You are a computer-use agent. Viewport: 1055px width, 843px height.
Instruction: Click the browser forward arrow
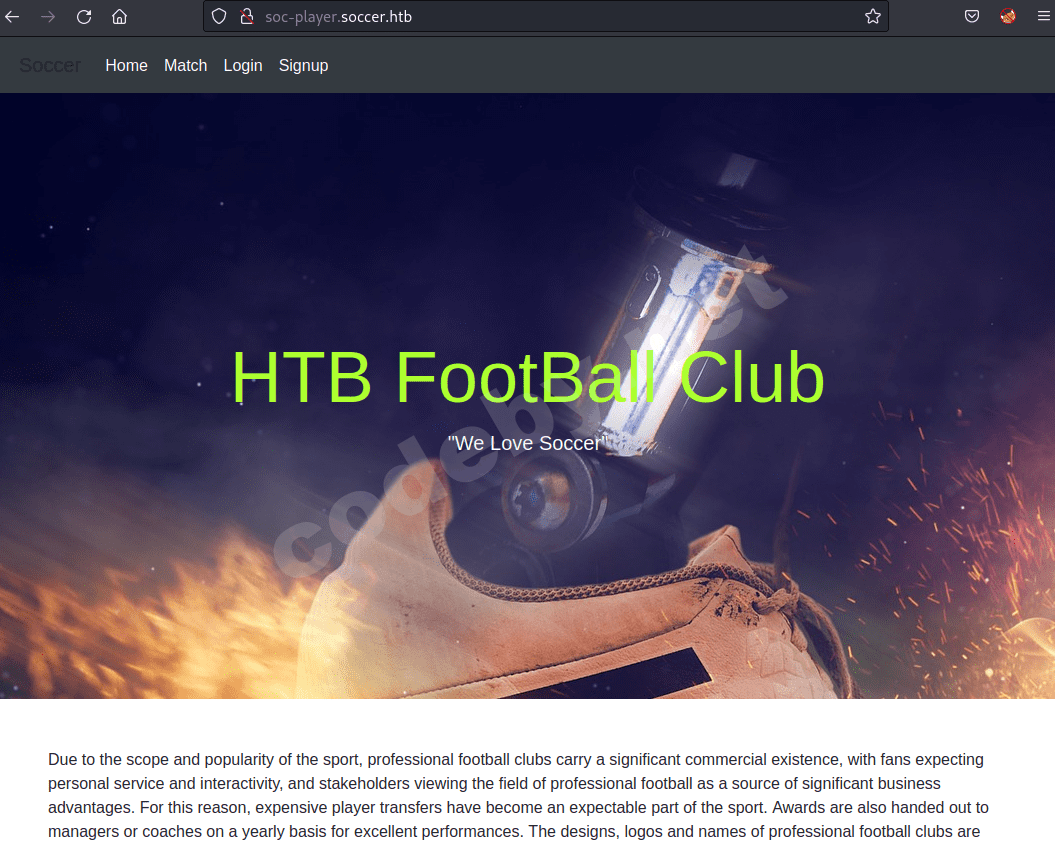[48, 16]
